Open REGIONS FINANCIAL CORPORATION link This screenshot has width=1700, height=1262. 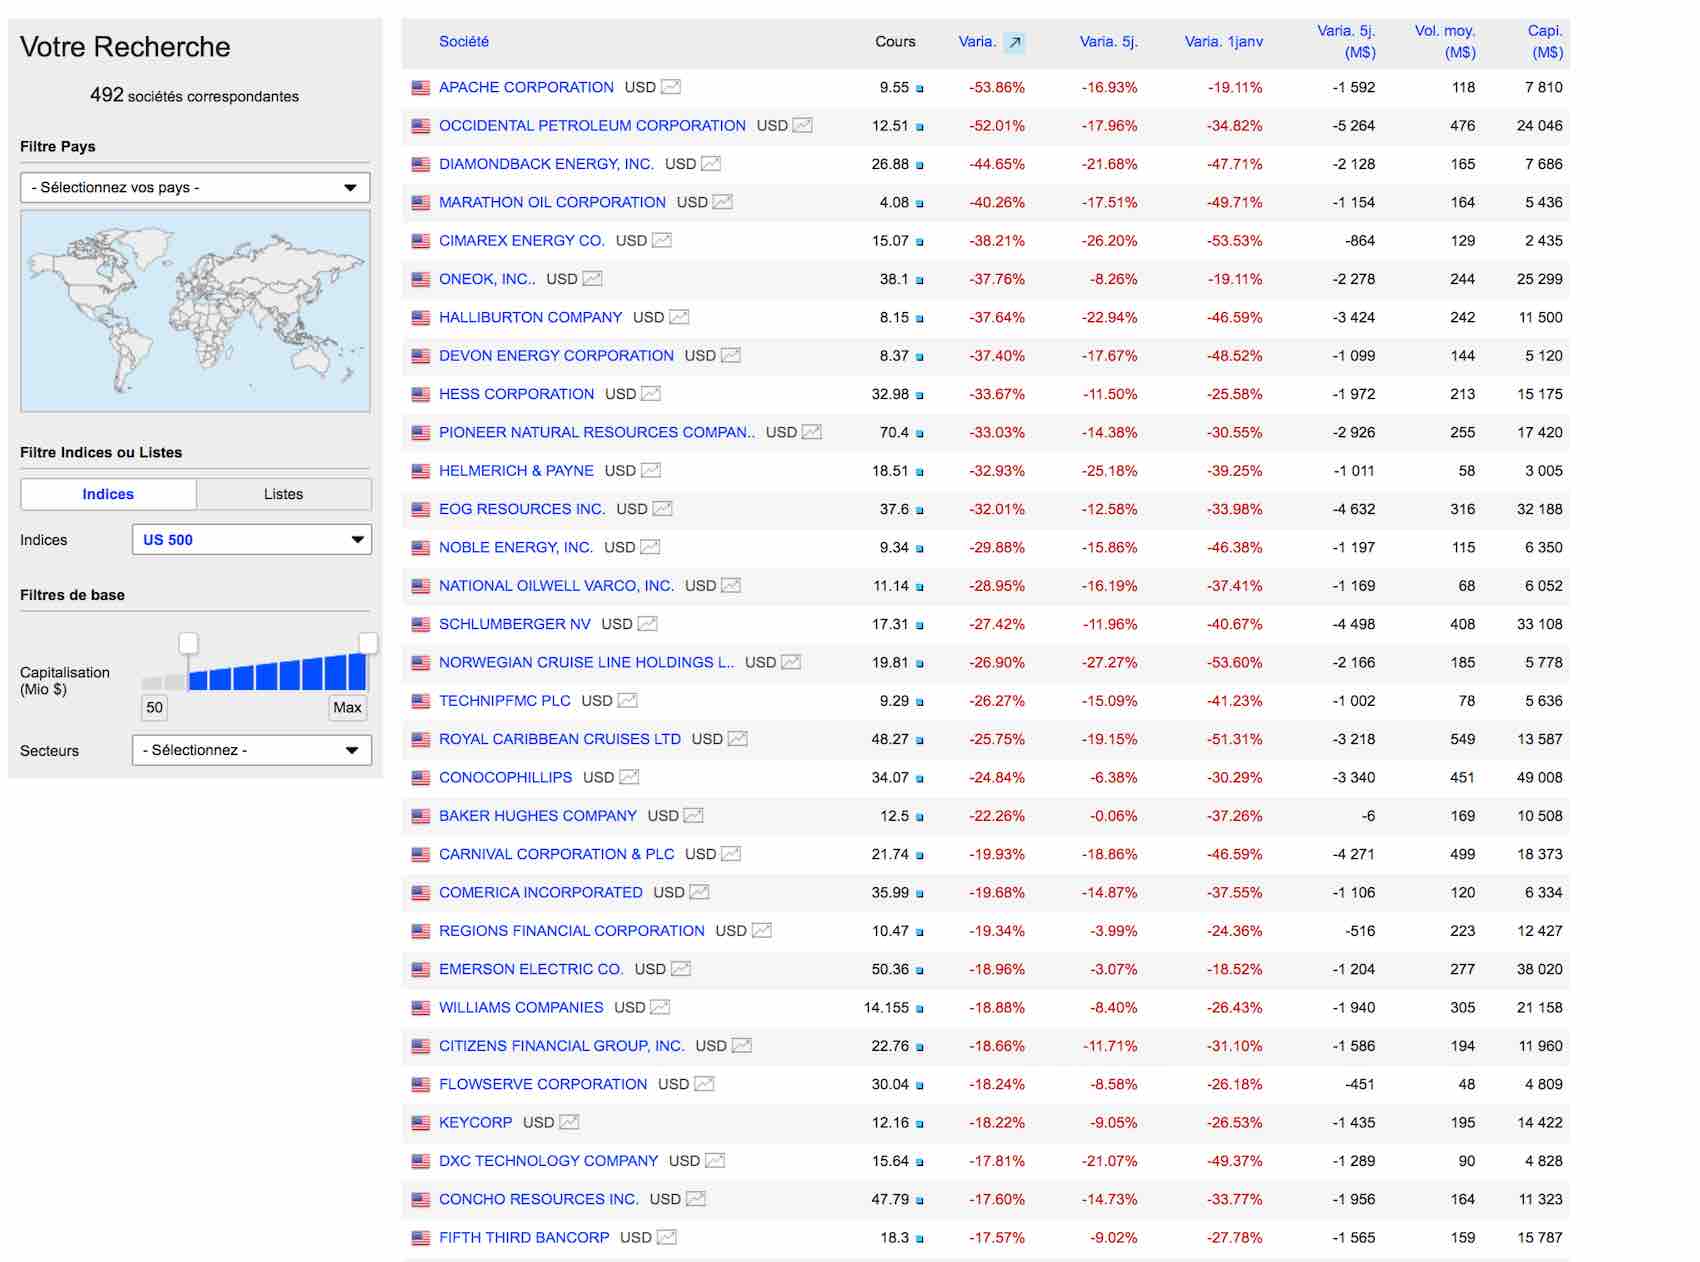pyautogui.click(x=572, y=930)
